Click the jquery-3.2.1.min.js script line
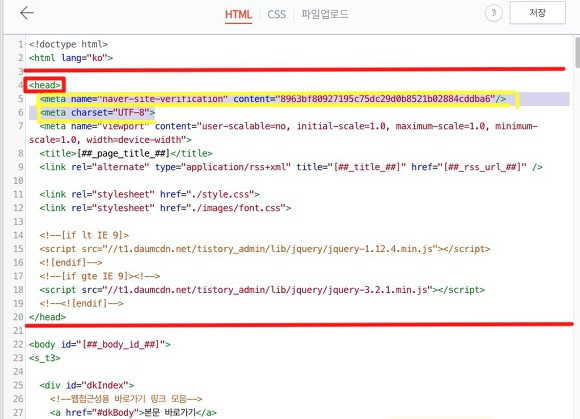The width and height of the screenshot is (580, 419). pos(262,290)
